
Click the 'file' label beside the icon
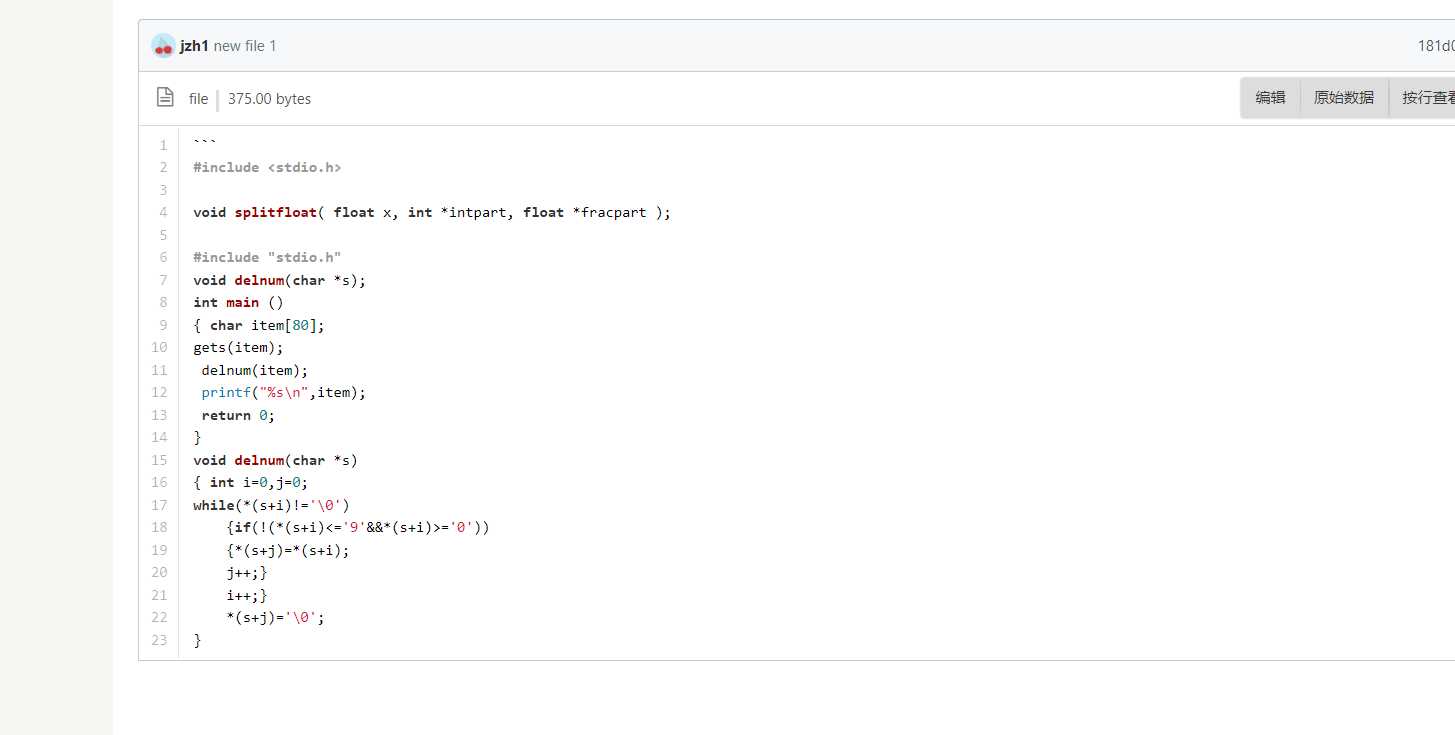[x=198, y=99]
